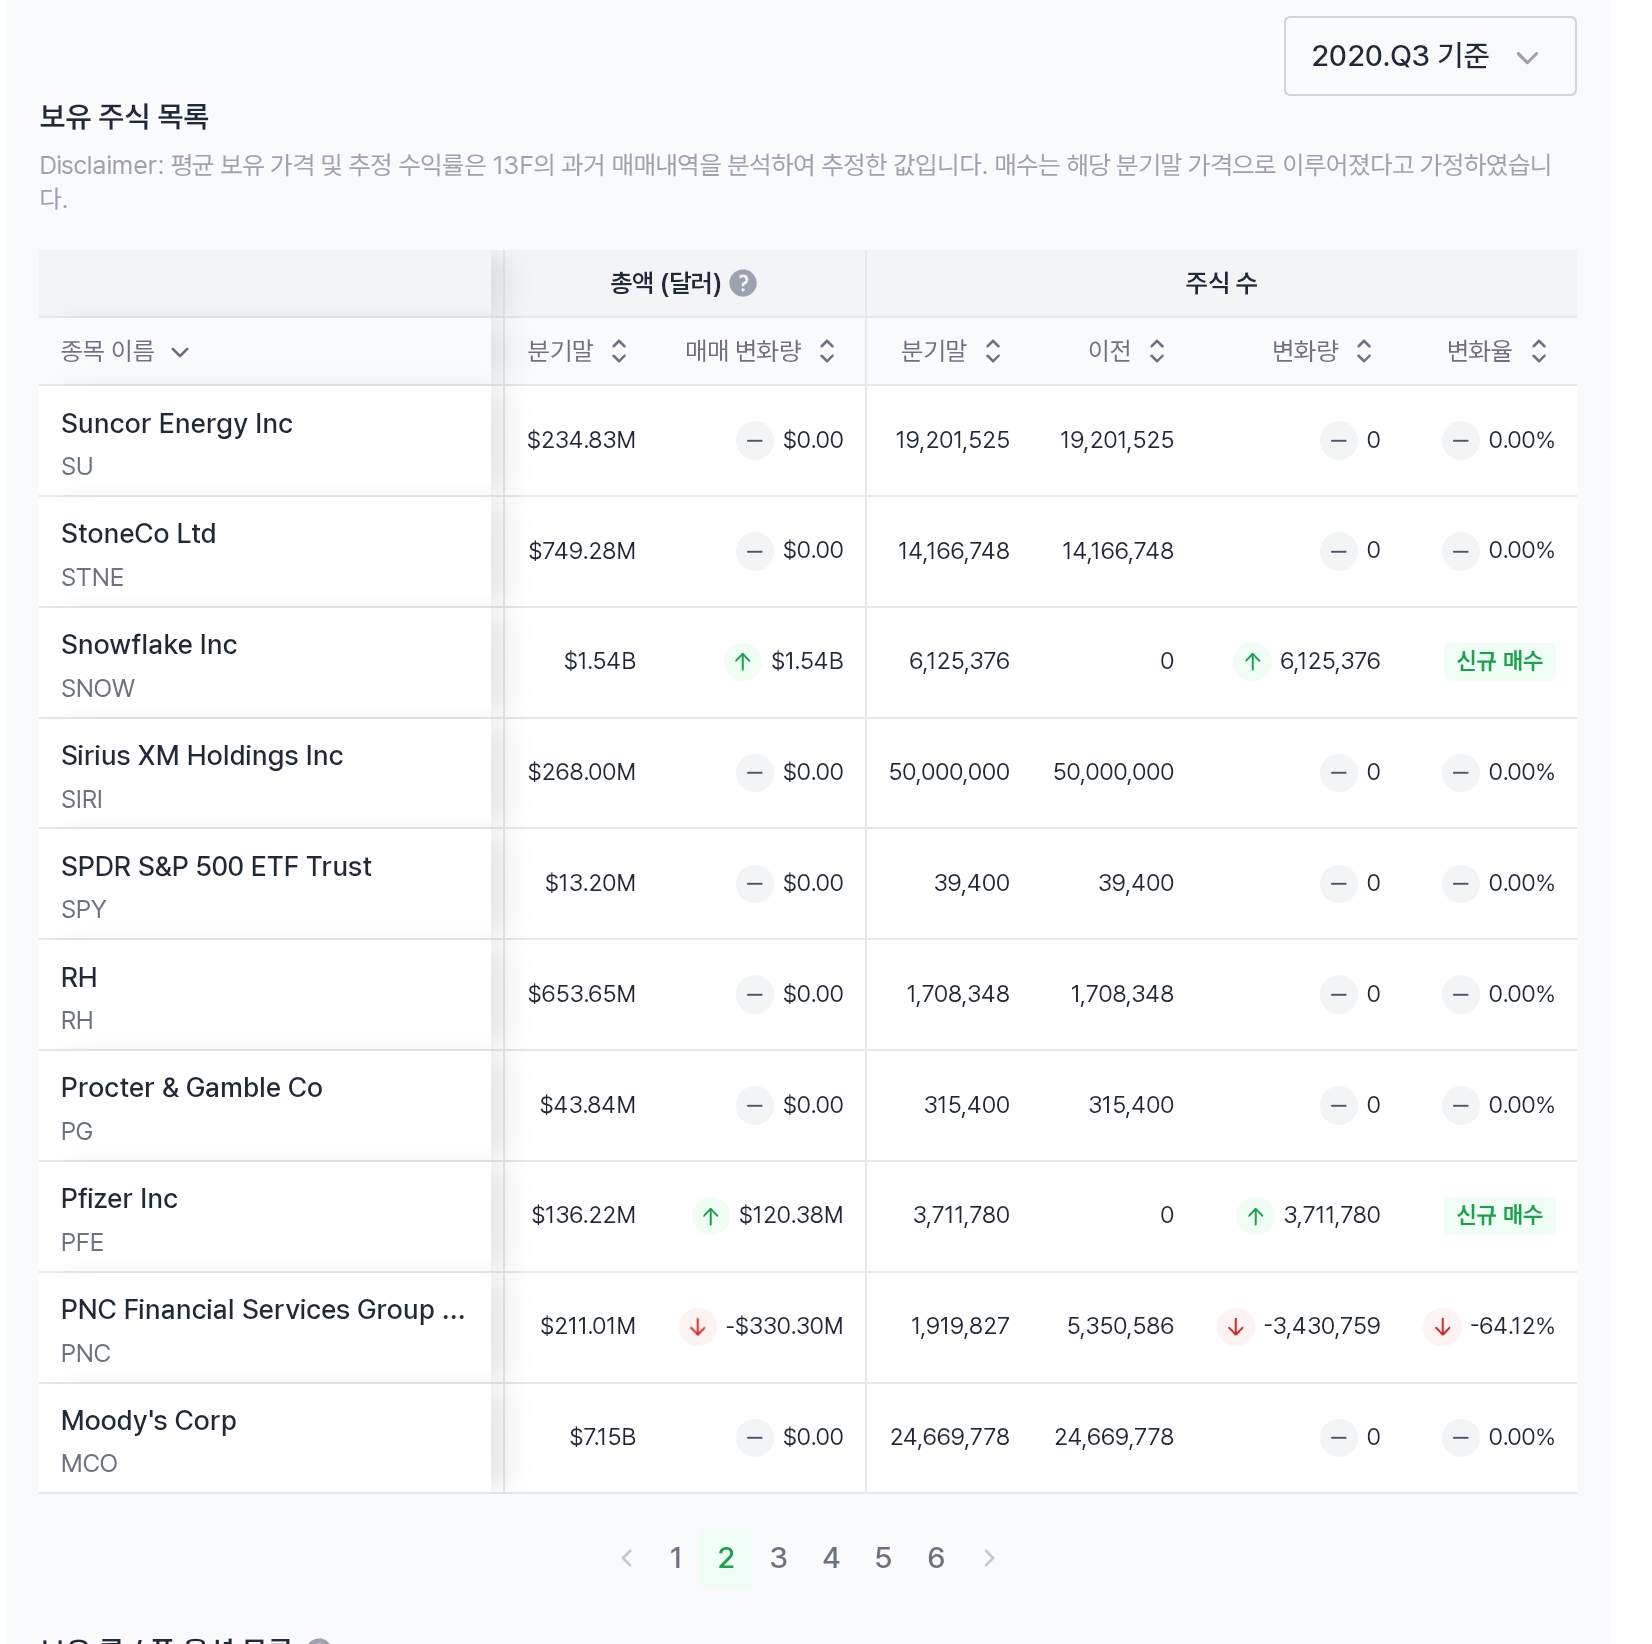
Task: Click Pfizer 신규 매수 badge
Action: tap(1499, 1215)
